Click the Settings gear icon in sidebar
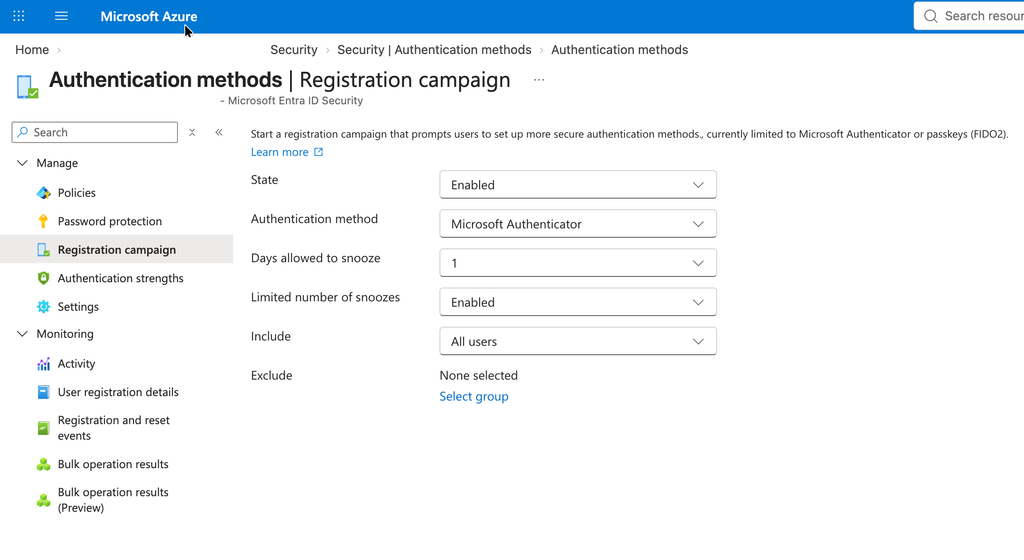1024x560 pixels. coord(44,307)
